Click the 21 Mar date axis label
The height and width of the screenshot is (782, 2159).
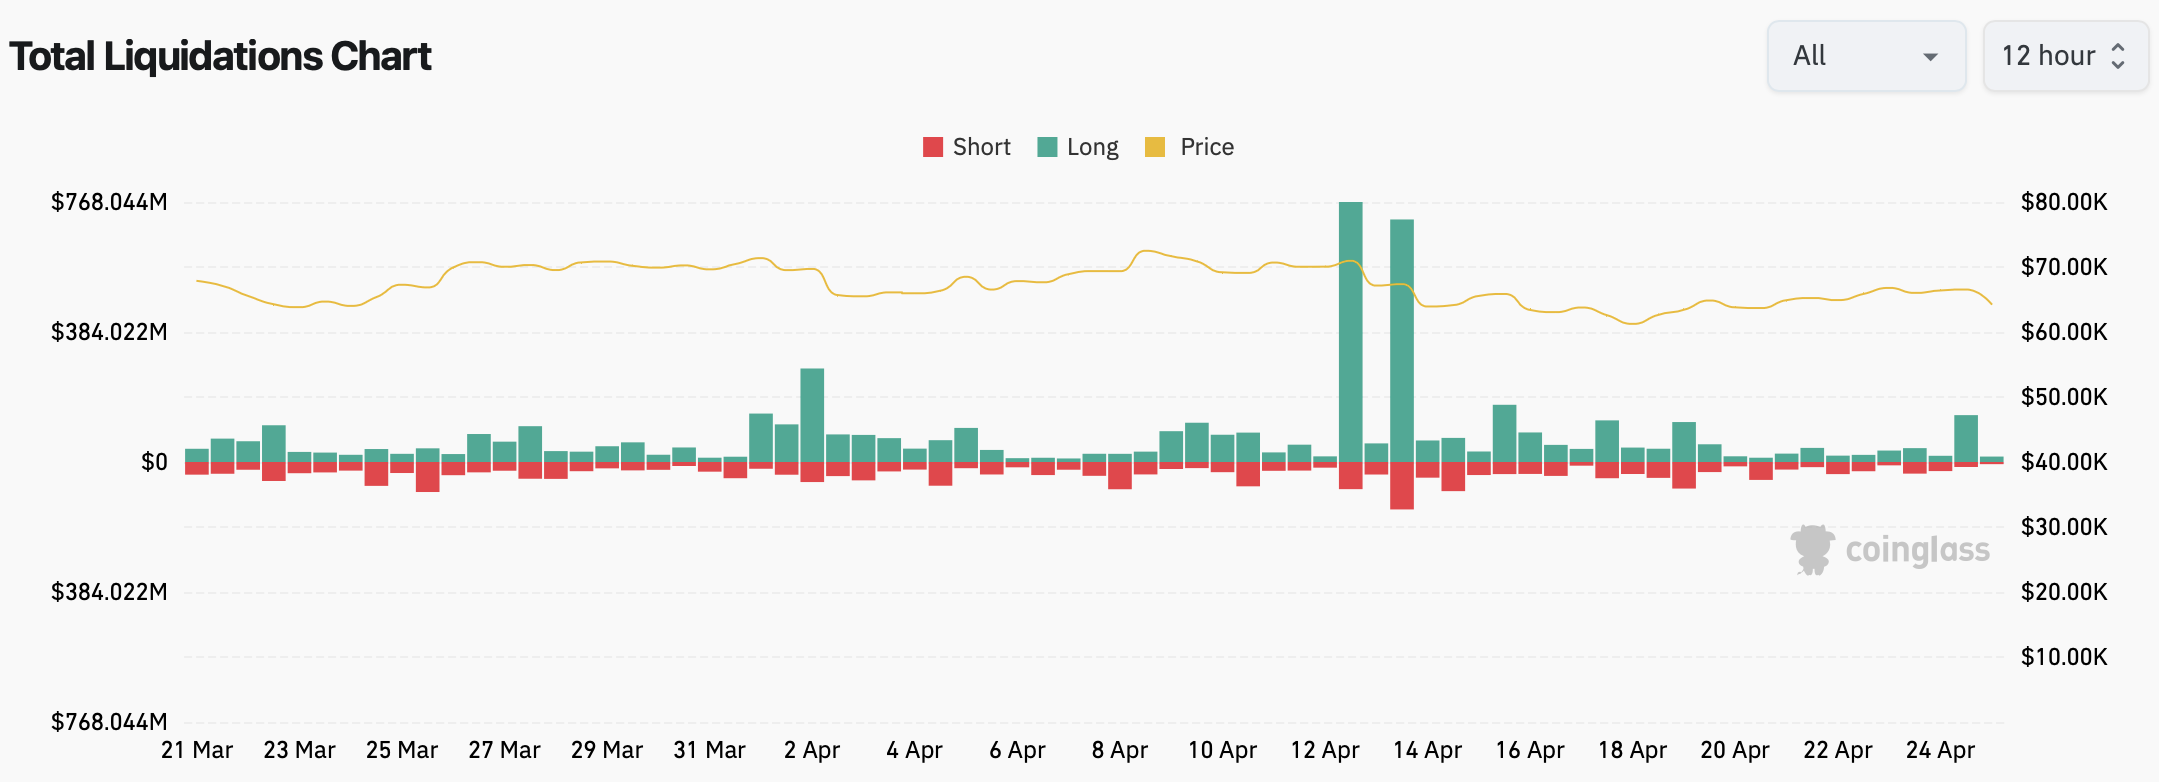pyautogui.click(x=197, y=750)
